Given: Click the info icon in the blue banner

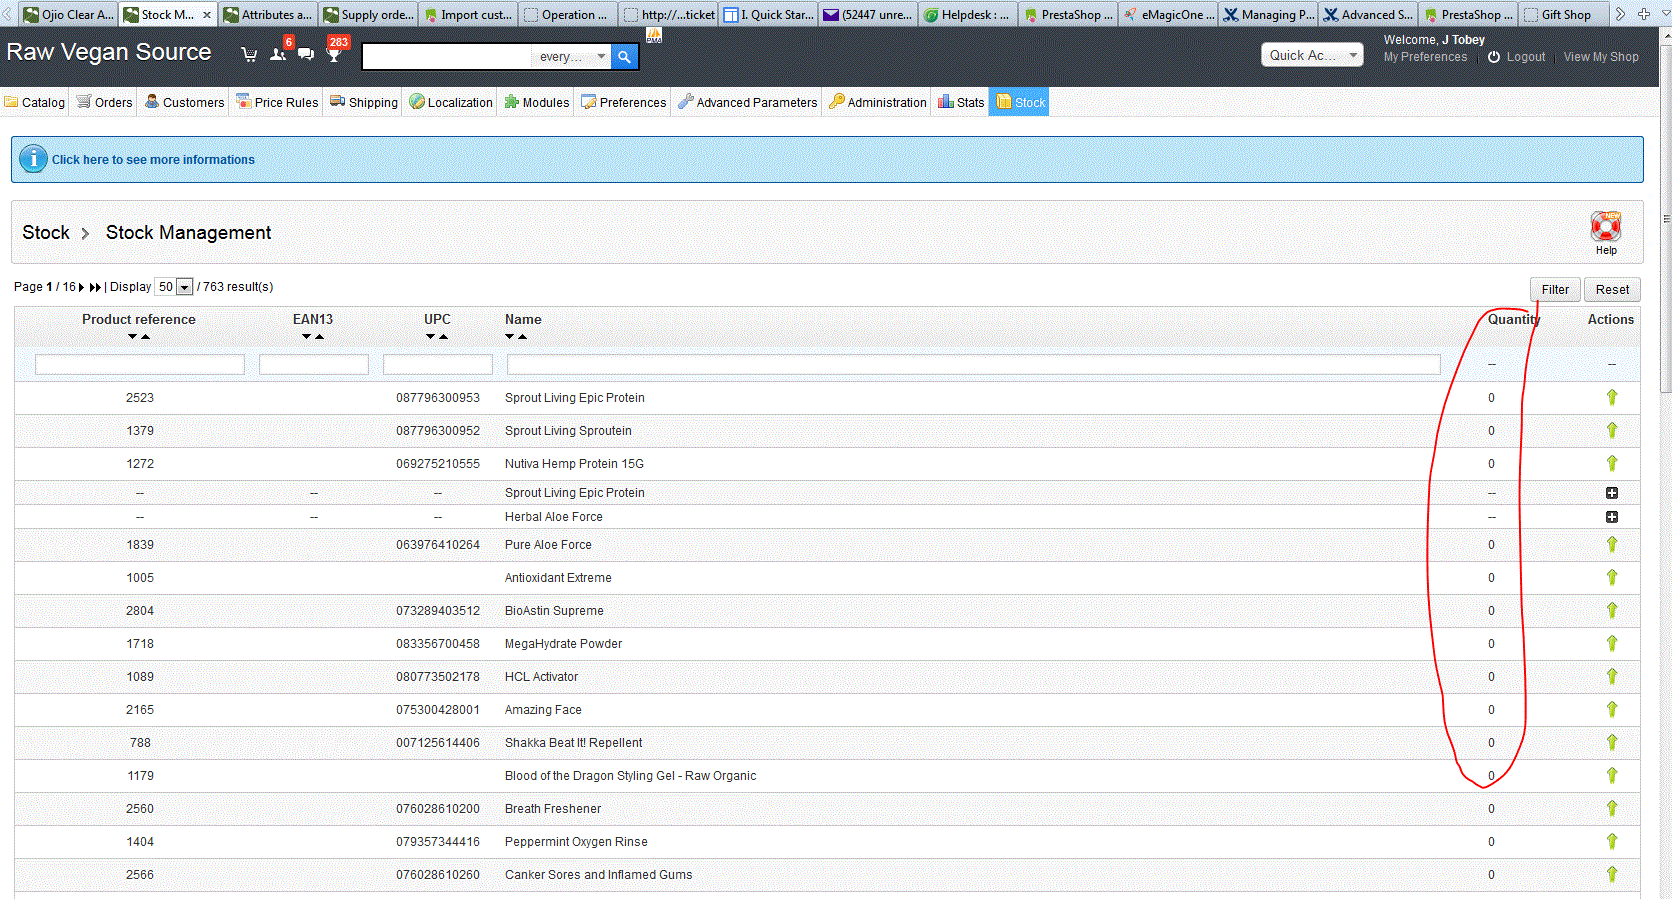Looking at the screenshot, I should coord(33,159).
